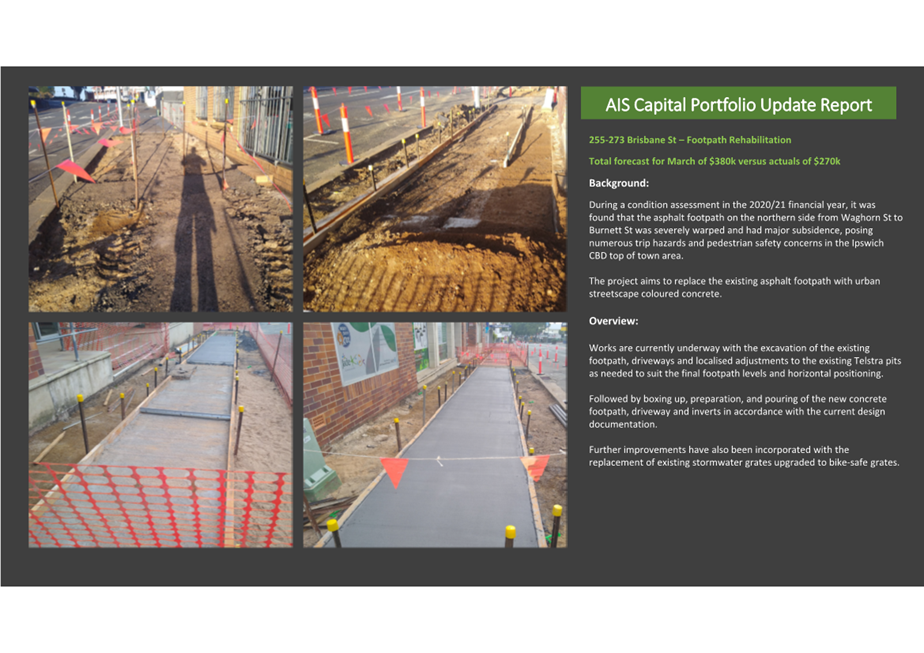Image resolution: width=924 pixels, height=653 pixels.
Task: Select the 'Overview:' heading
Action: (x=613, y=321)
